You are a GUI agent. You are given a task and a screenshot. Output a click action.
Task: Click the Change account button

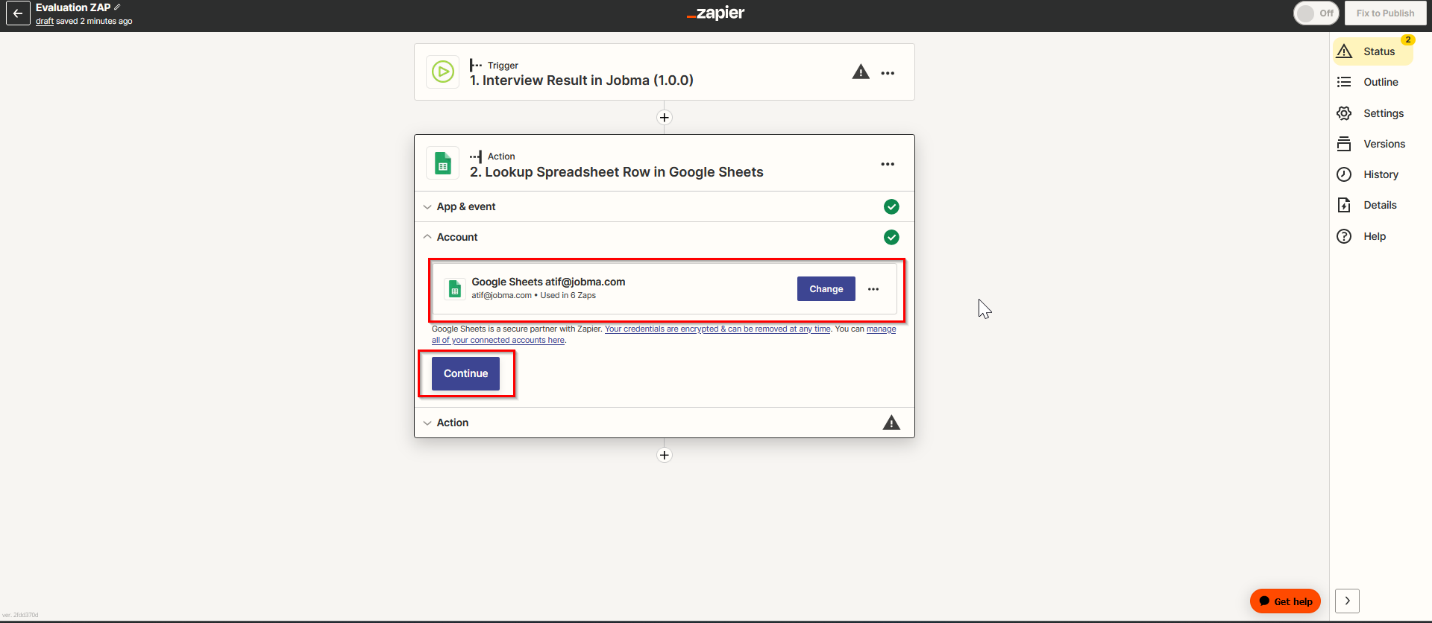click(x=826, y=289)
